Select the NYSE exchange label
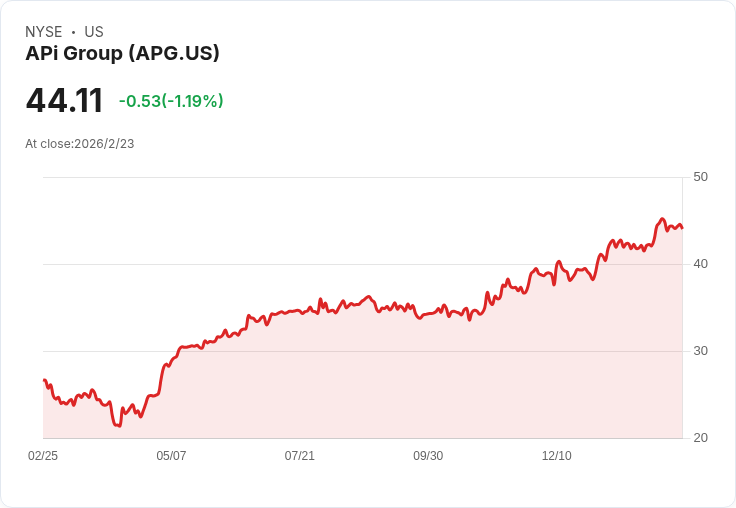736x508 pixels. 43,32
